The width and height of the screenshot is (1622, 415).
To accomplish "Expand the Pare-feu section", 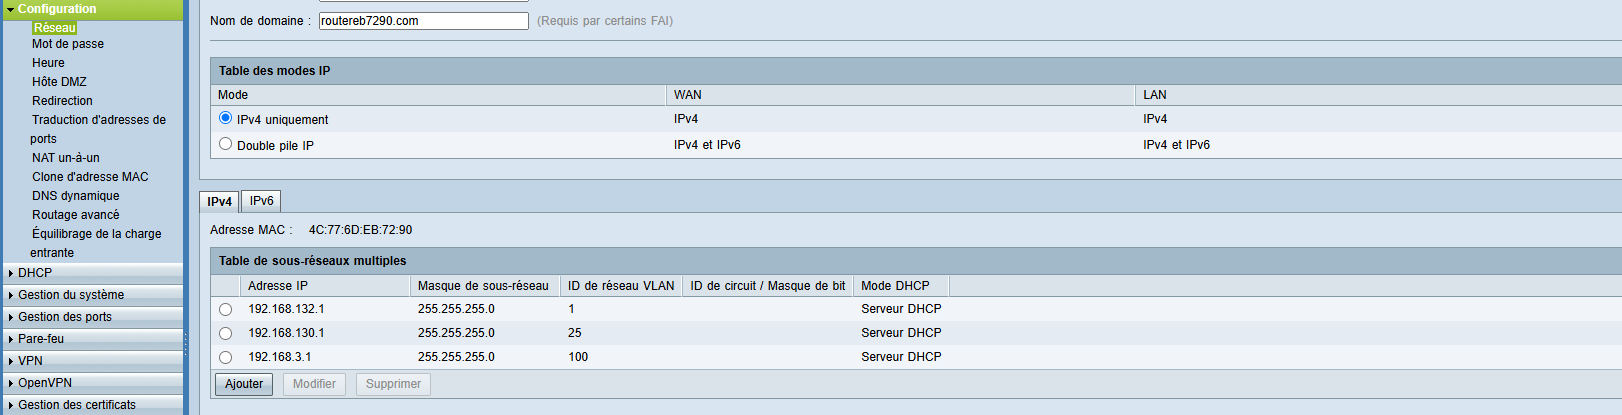I will pyautogui.click(x=41, y=339).
